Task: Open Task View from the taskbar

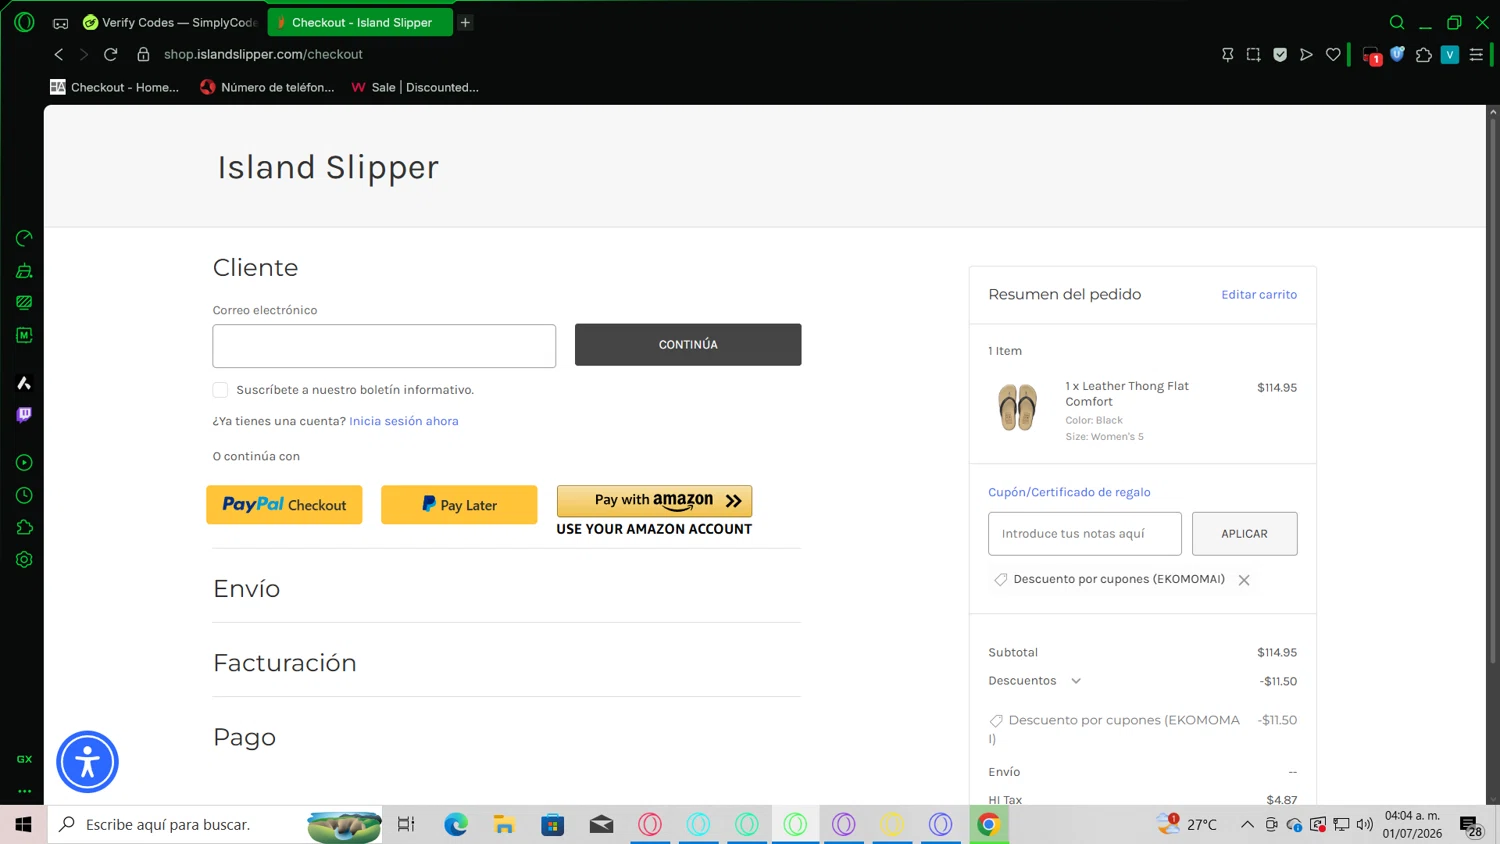Action: click(x=406, y=824)
